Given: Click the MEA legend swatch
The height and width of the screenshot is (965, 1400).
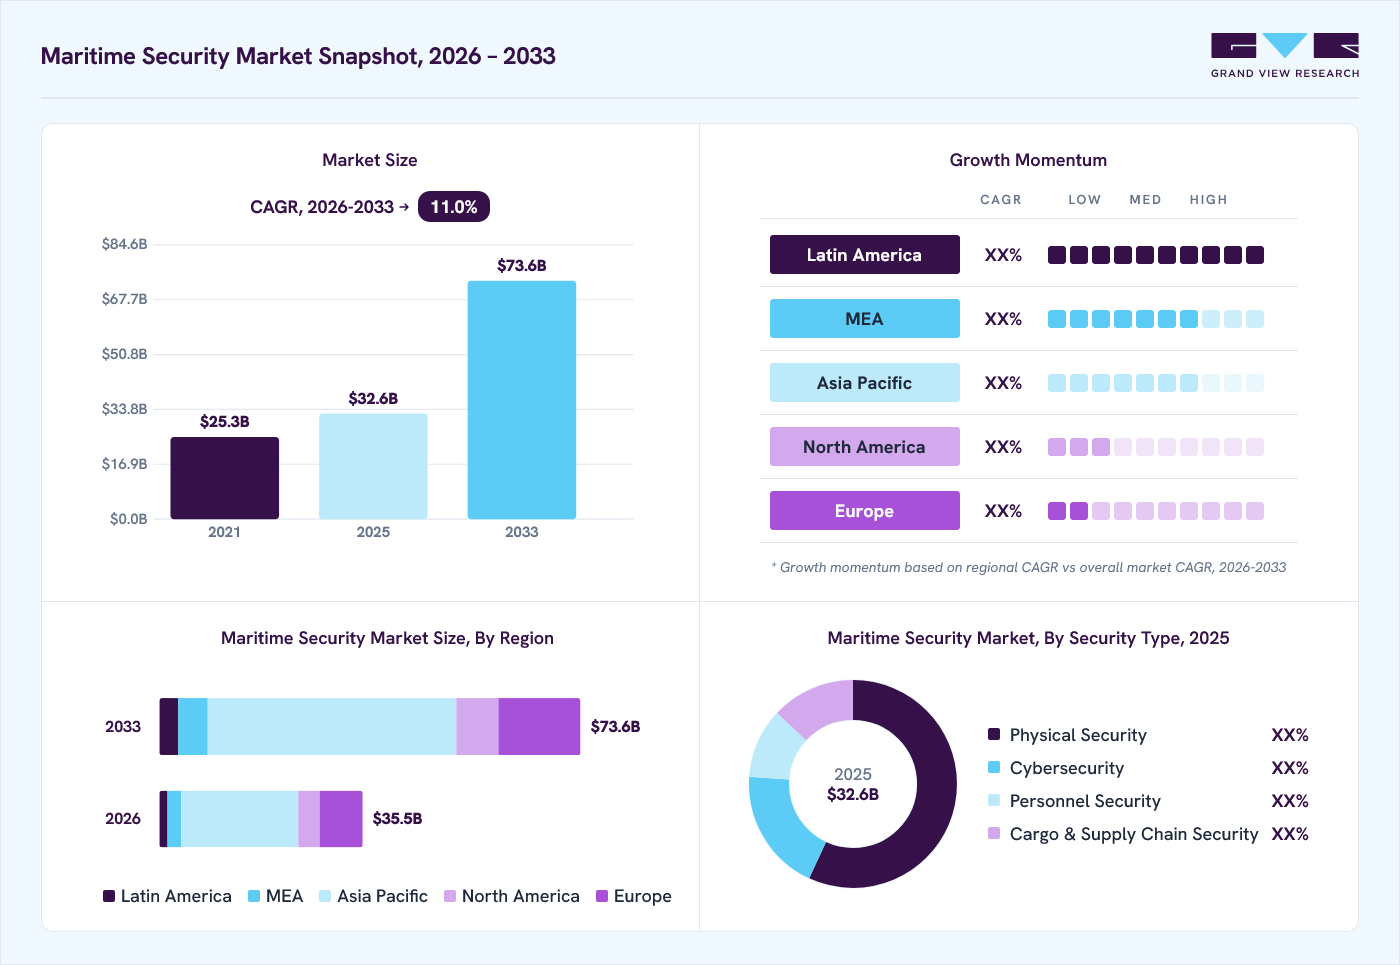Looking at the screenshot, I should click(x=254, y=896).
